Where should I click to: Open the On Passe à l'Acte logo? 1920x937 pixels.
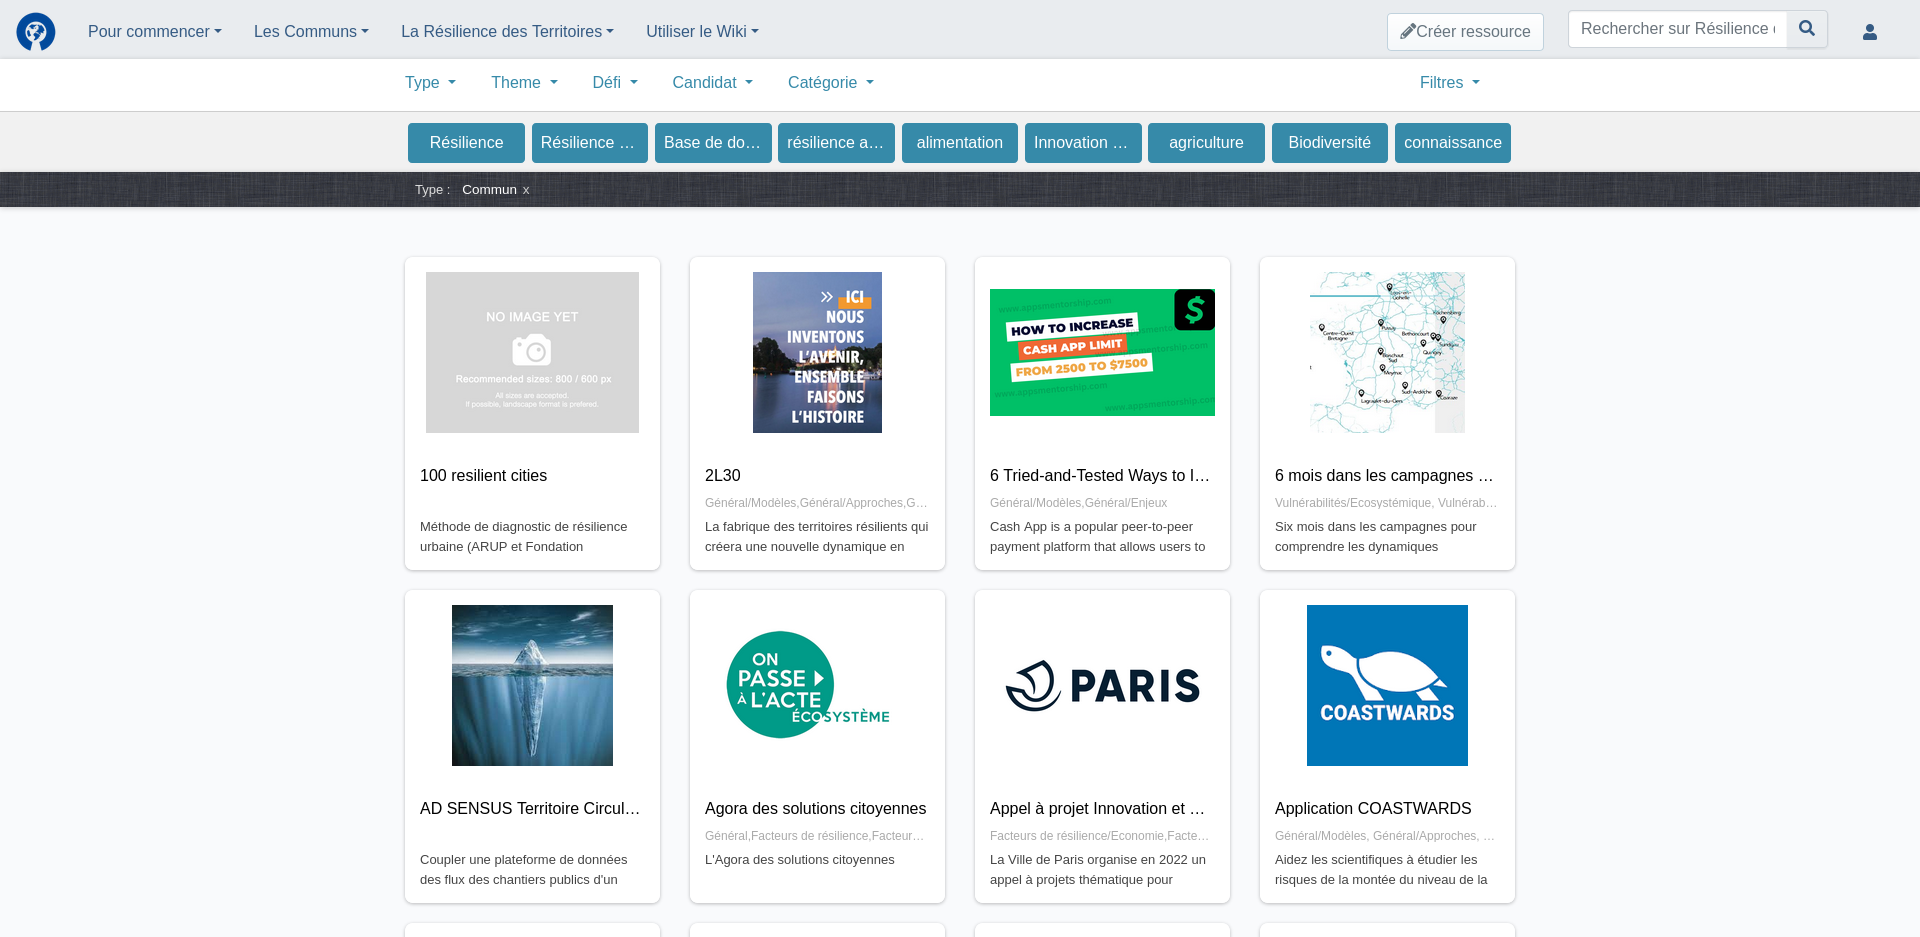pos(808,685)
